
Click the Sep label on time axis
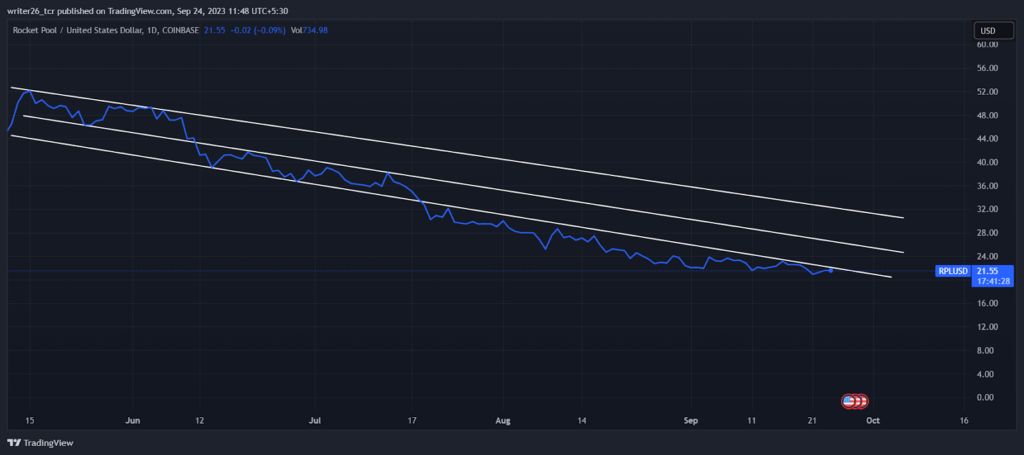click(692, 420)
